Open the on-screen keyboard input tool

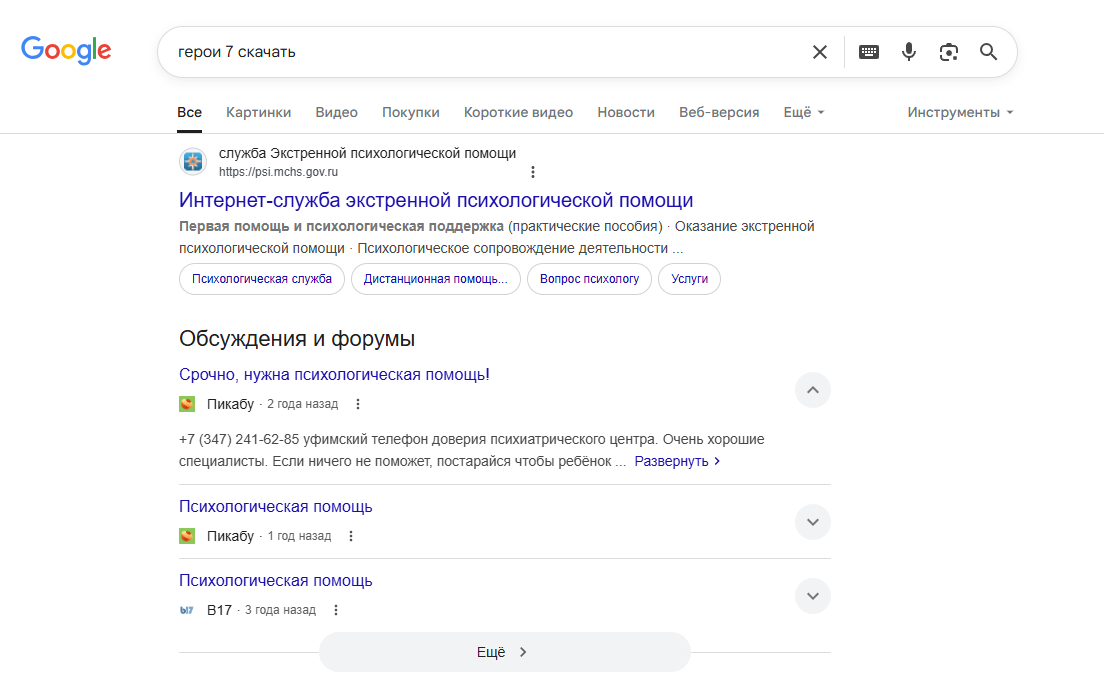tap(869, 52)
